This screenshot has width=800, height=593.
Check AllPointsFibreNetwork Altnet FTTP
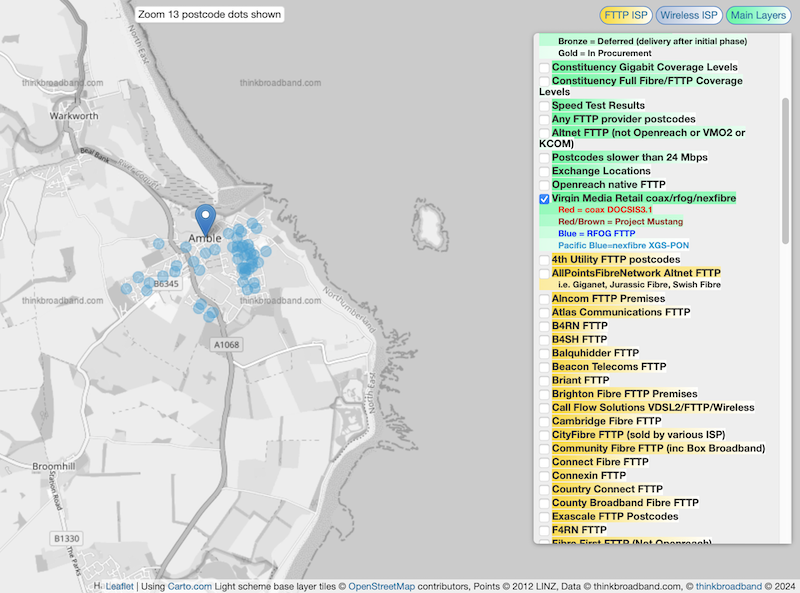pos(545,272)
